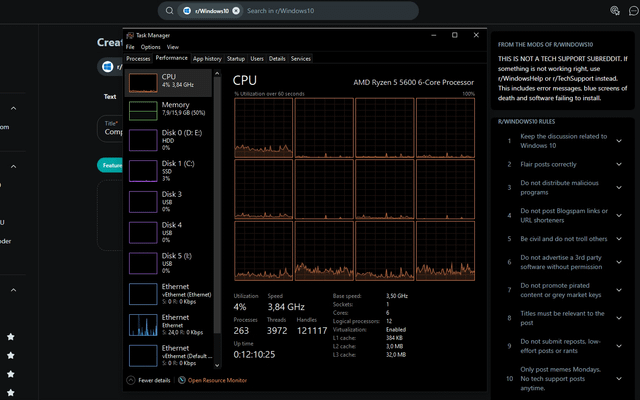The image size is (640, 400).
Task: Expand rule 9 Do not submit reposts
Action: (619, 346)
